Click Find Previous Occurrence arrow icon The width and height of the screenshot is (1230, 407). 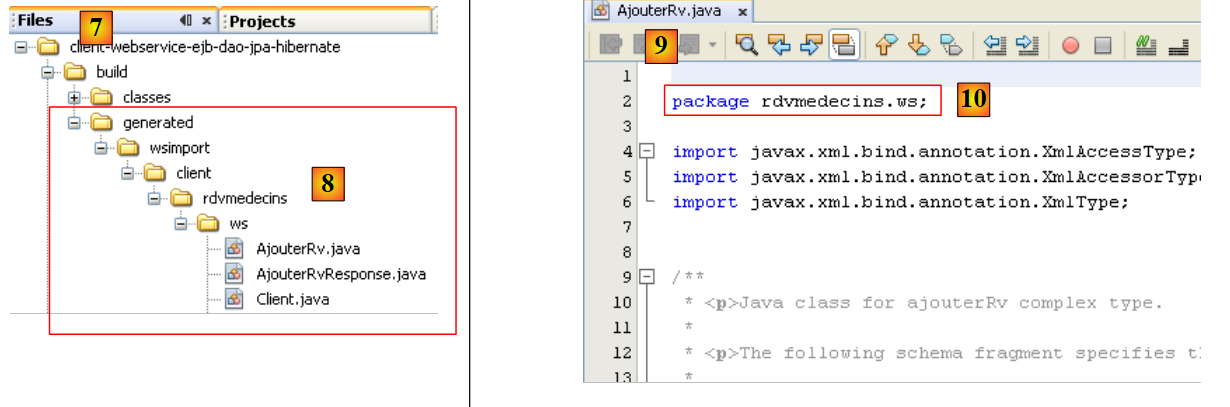tap(778, 45)
